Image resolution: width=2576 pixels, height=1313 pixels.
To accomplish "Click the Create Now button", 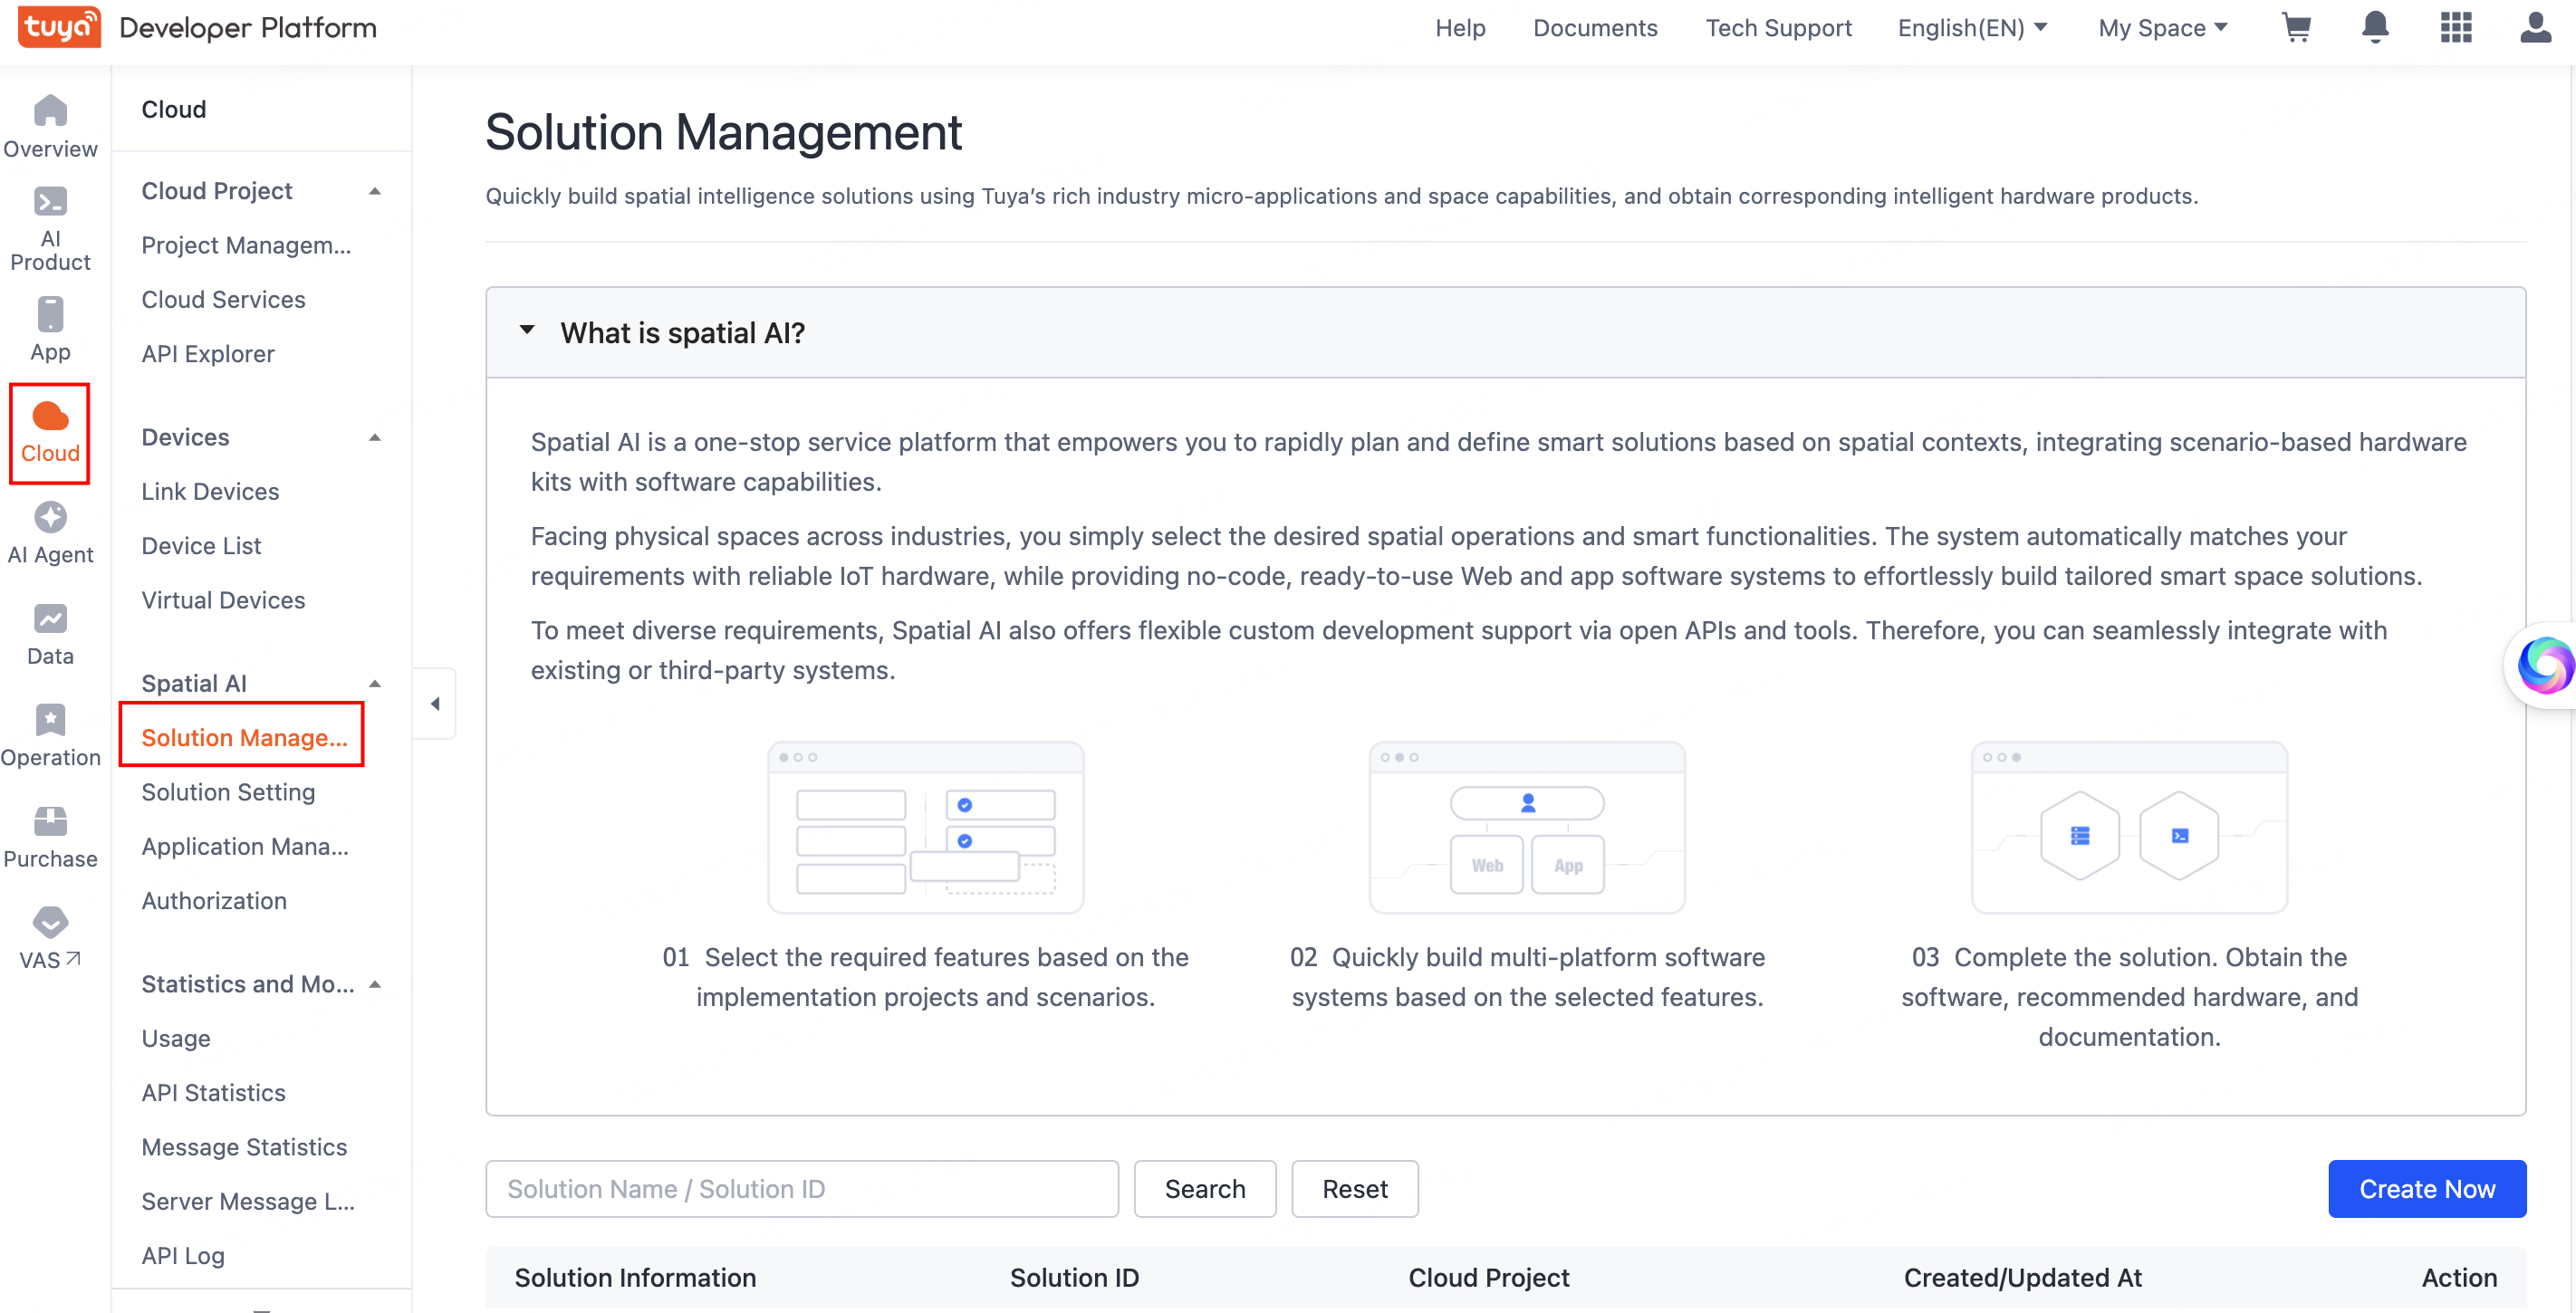I will pyautogui.click(x=2426, y=1188).
